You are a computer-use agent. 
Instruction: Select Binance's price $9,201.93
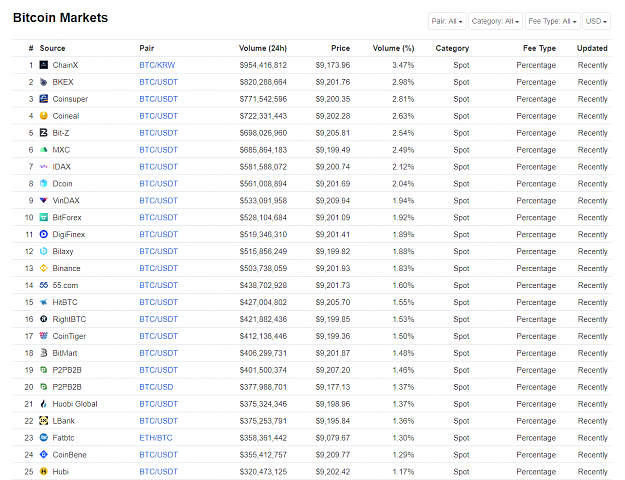pos(333,268)
